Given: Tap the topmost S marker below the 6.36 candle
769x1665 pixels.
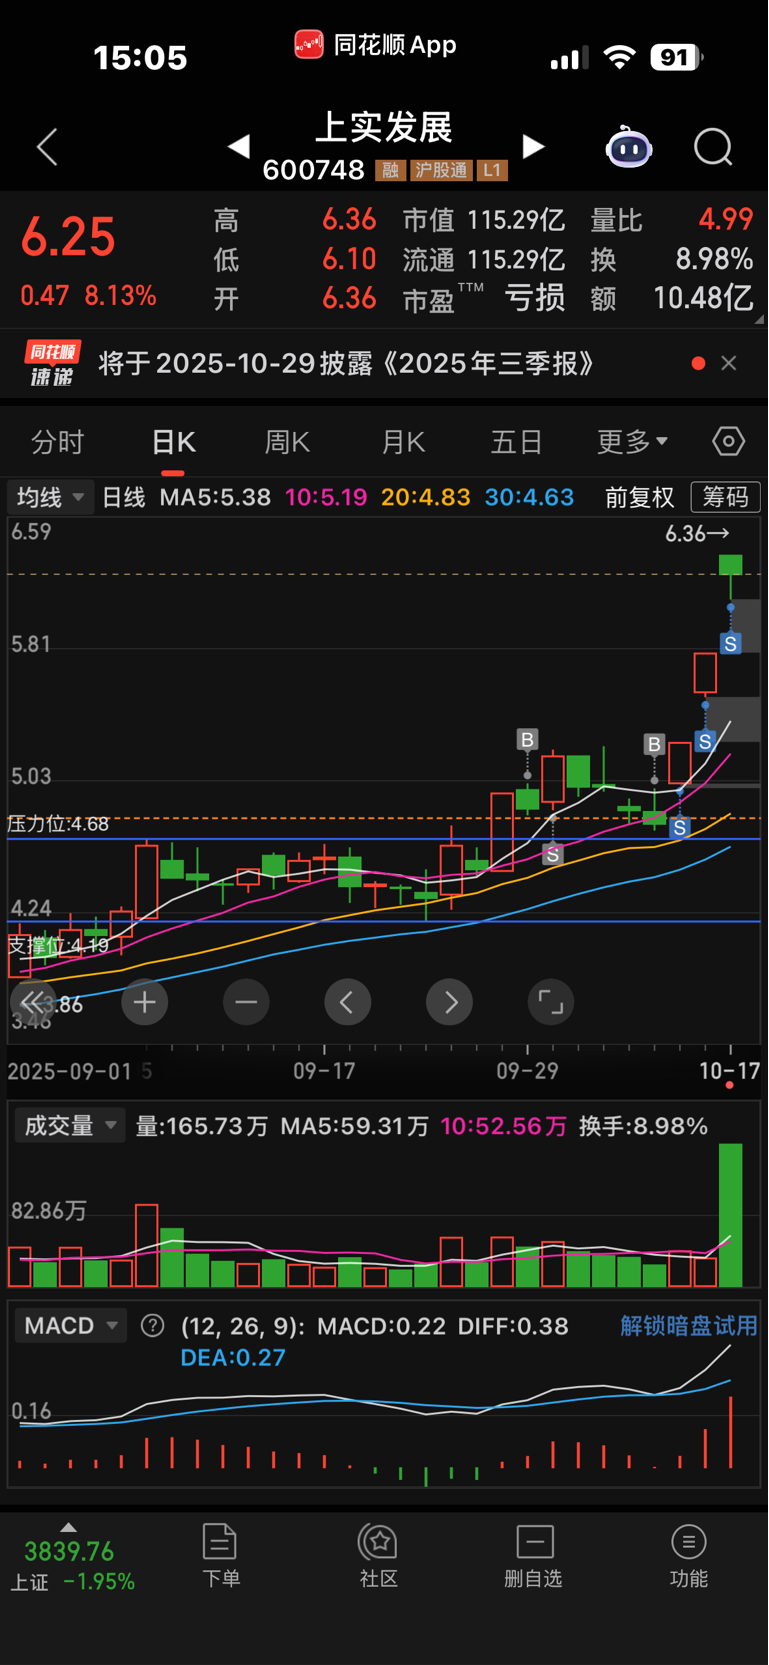Looking at the screenshot, I should (x=731, y=643).
